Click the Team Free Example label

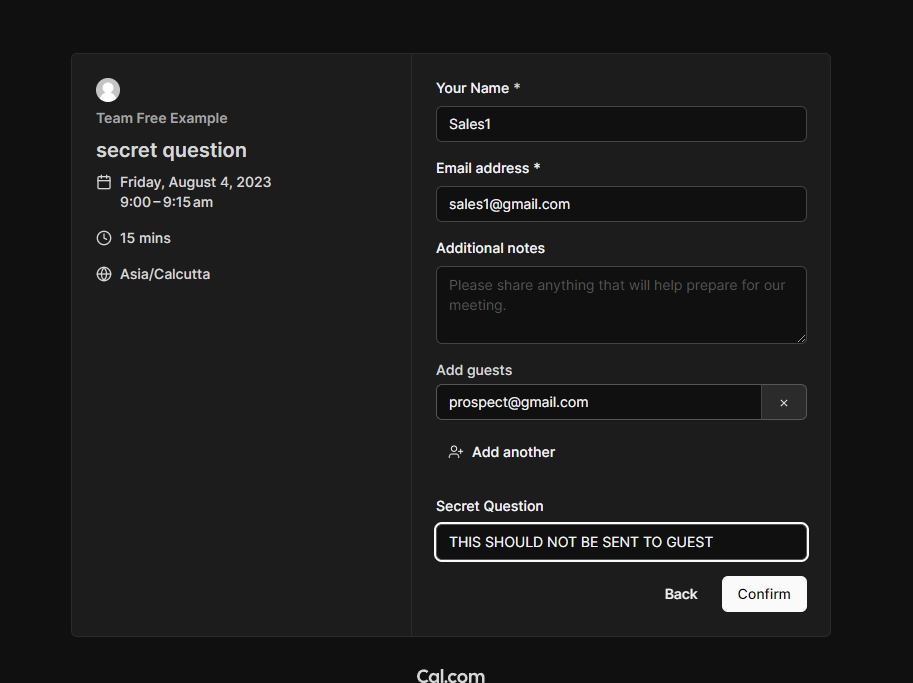tap(162, 118)
